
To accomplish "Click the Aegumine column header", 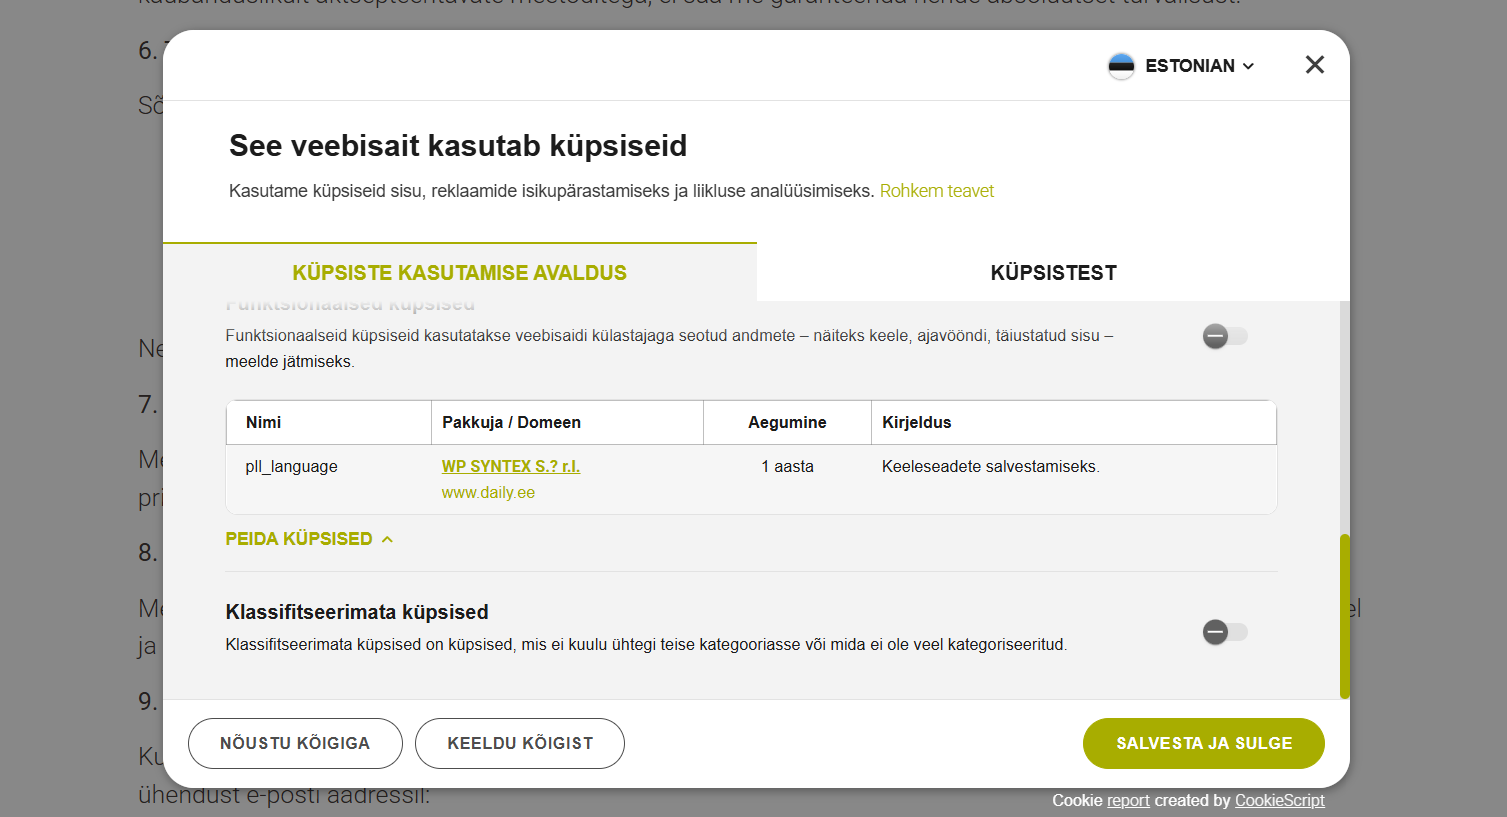I will pyautogui.click(x=787, y=422).
